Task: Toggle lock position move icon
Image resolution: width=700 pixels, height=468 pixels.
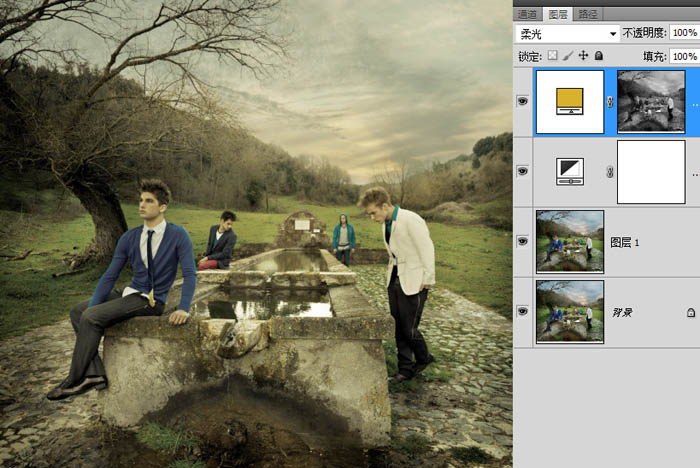Action: tap(583, 55)
